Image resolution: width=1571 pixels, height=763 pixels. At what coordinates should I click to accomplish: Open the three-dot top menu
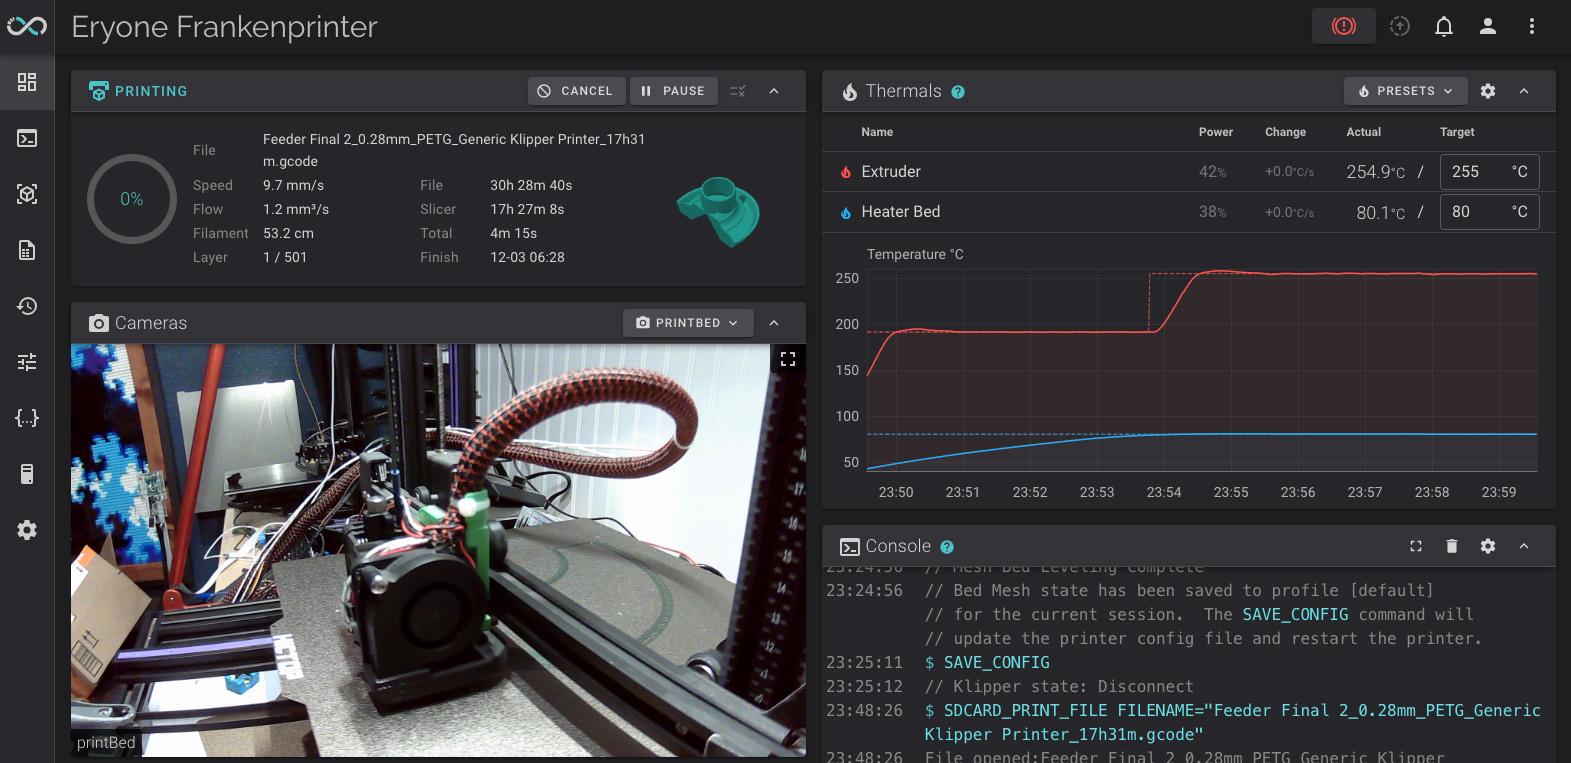coord(1531,27)
